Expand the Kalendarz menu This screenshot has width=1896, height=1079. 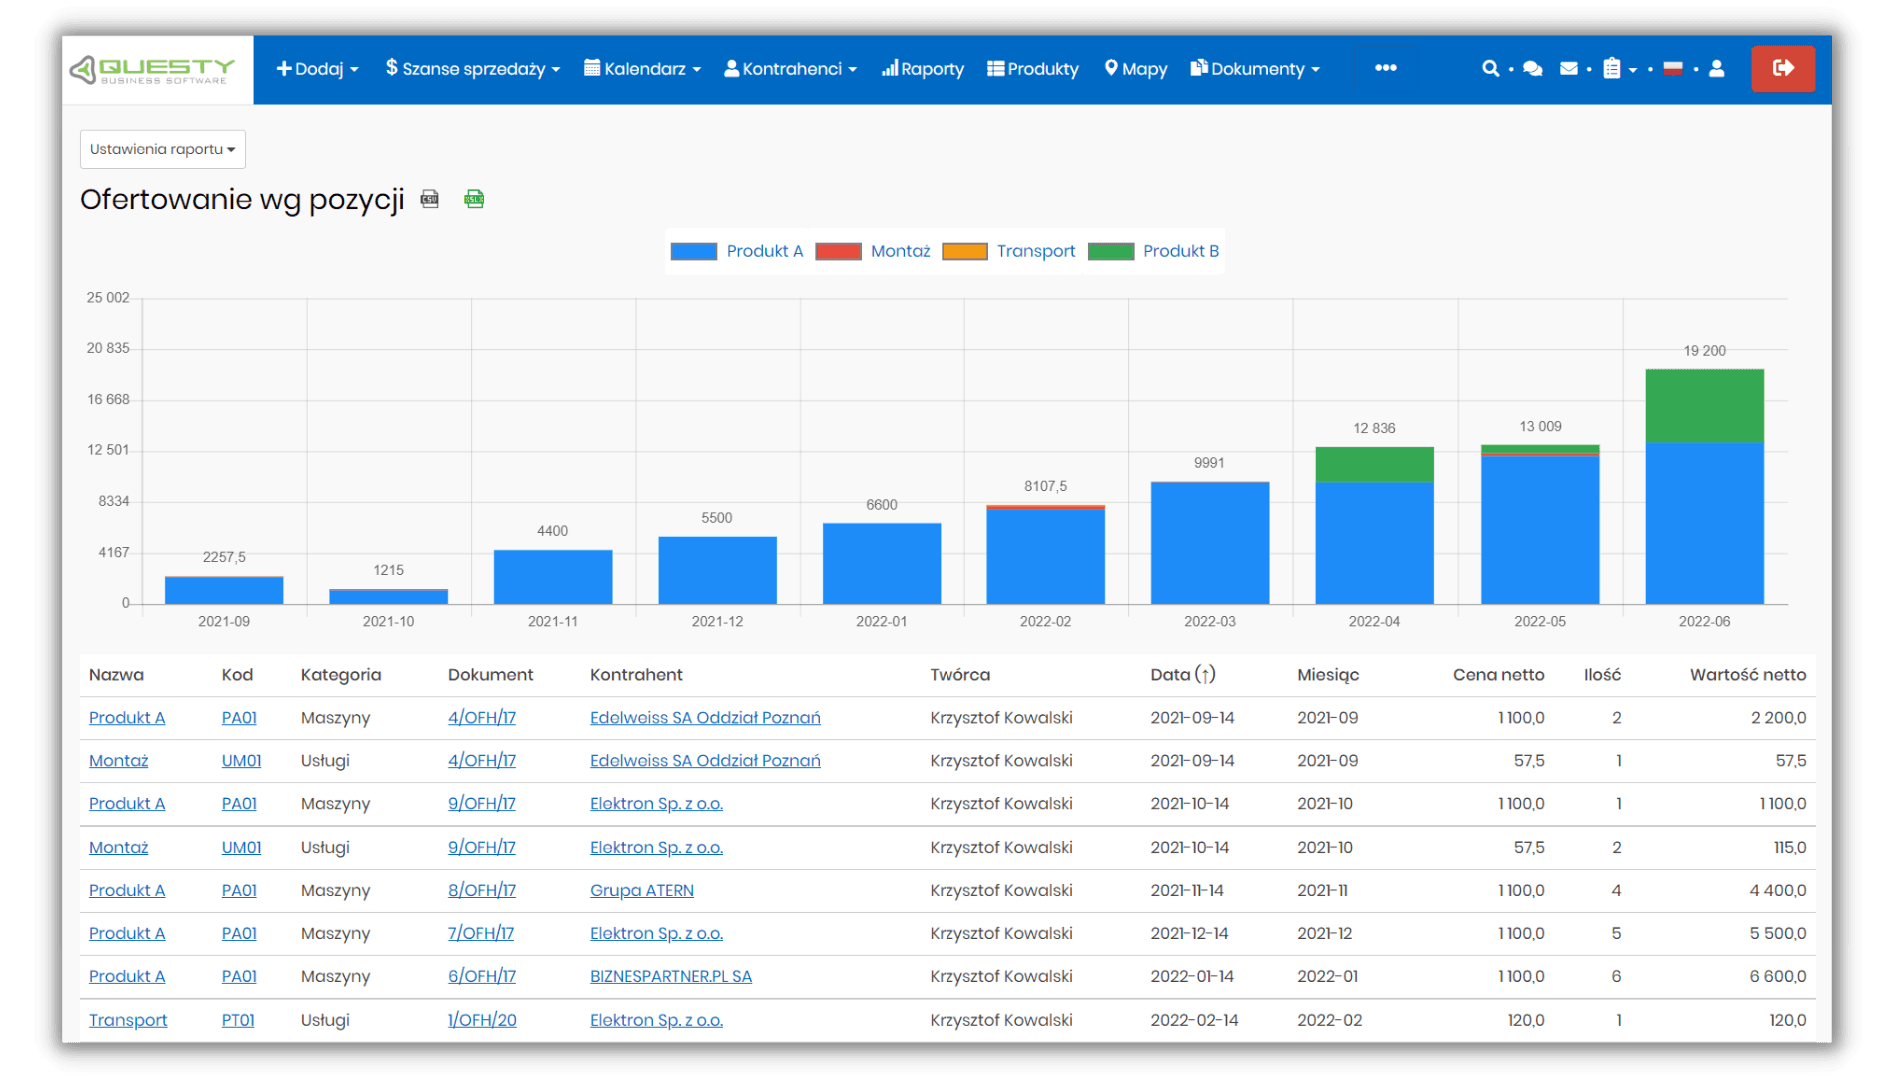coord(643,69)
